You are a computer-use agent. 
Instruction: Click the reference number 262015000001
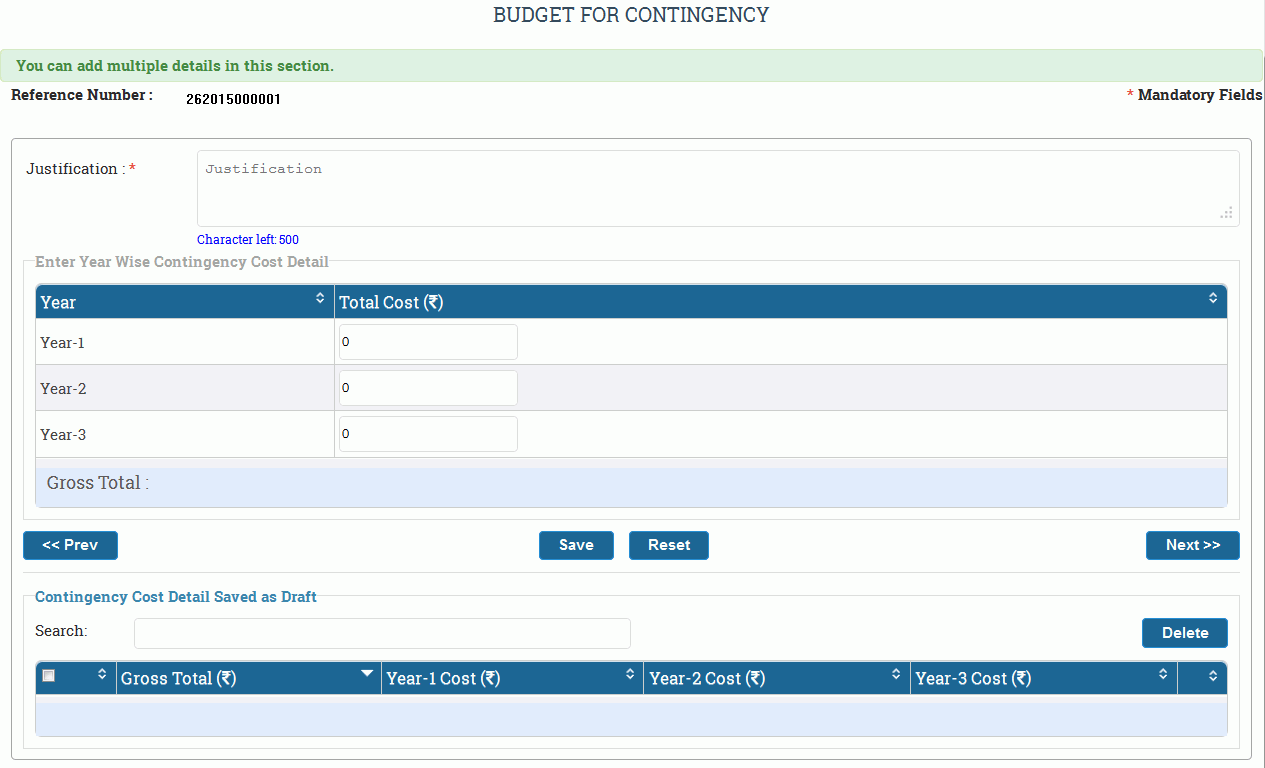[x=233, y=100]
